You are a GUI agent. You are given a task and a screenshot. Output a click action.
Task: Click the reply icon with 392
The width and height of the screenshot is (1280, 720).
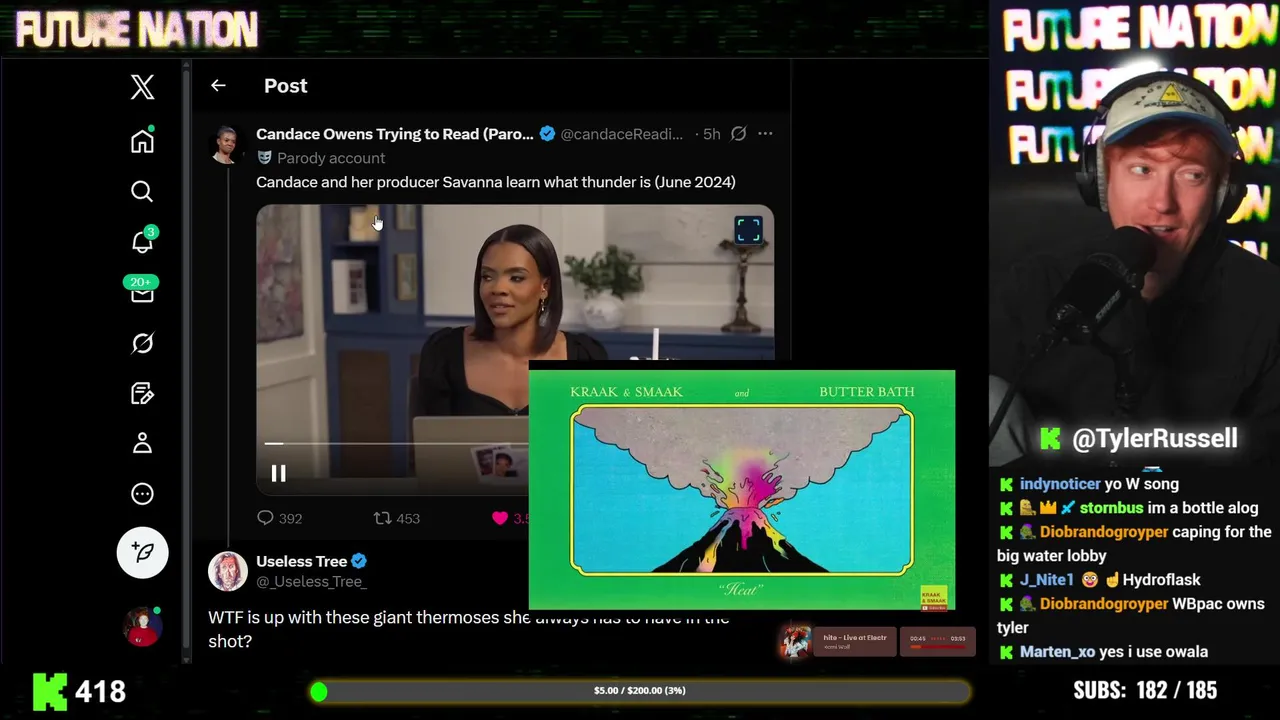[x=265, y=518]
